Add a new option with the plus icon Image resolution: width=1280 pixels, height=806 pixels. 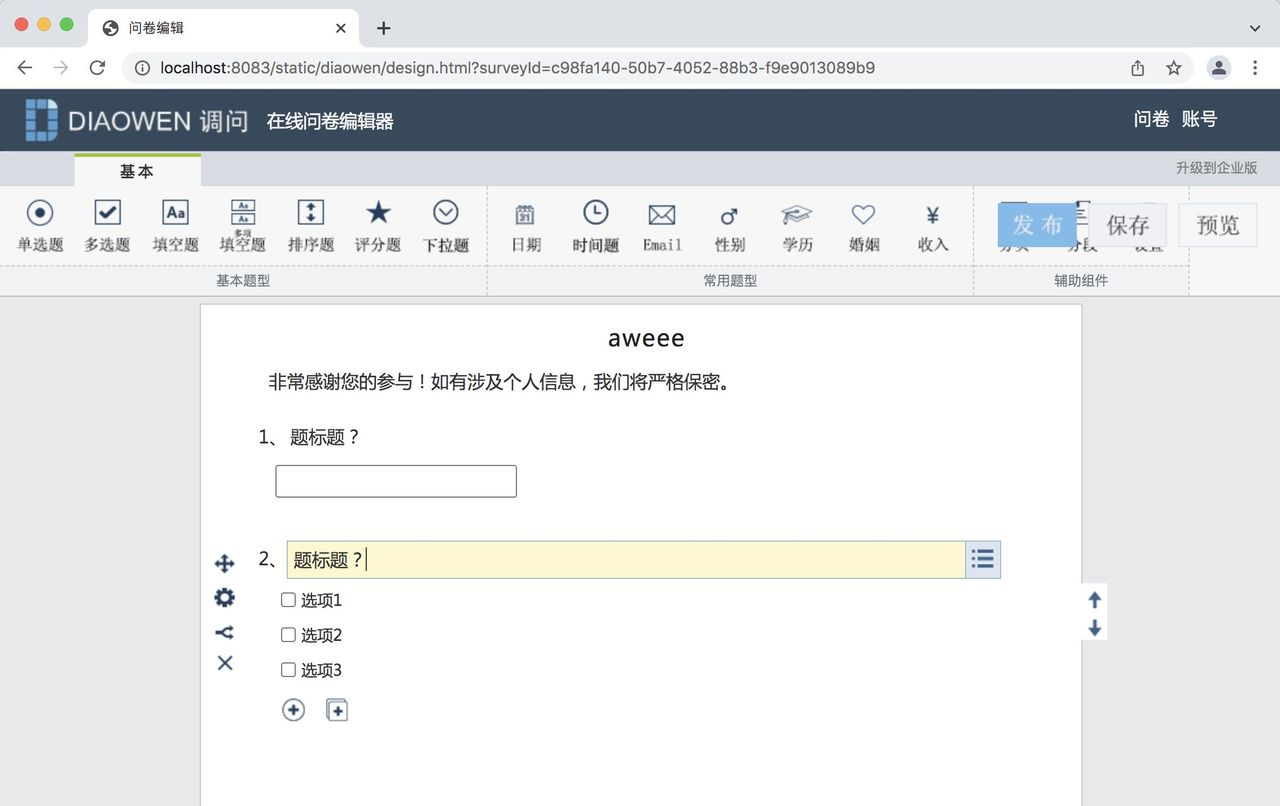point(293,709)
